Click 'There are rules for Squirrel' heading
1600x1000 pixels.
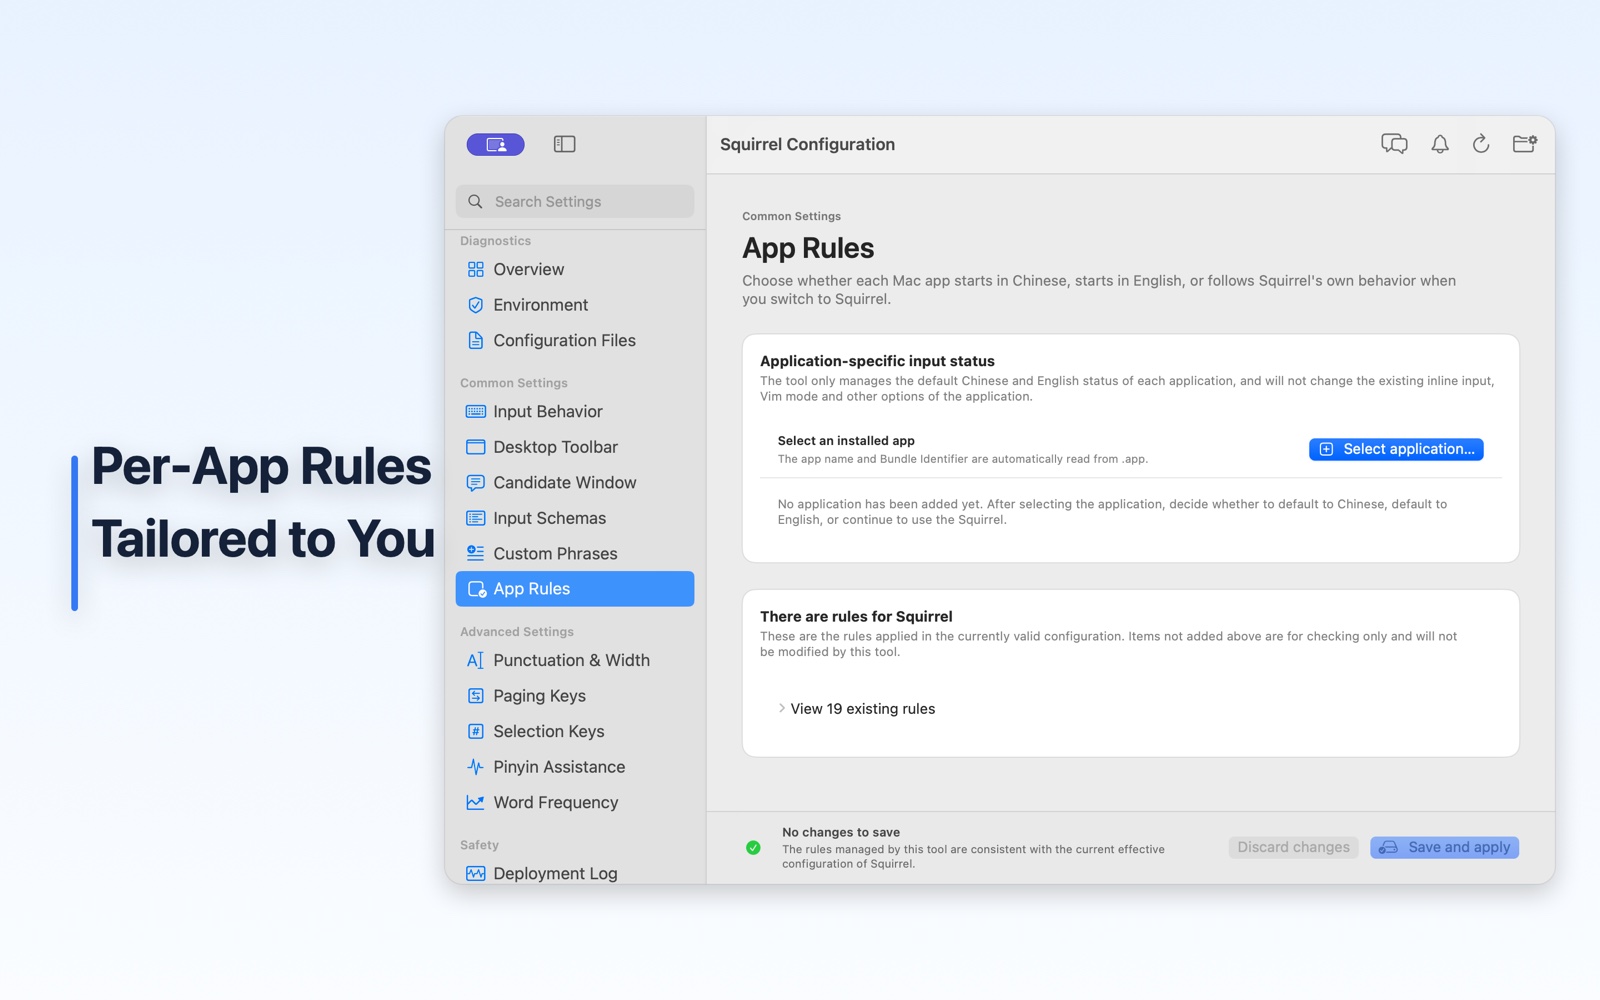856,617
